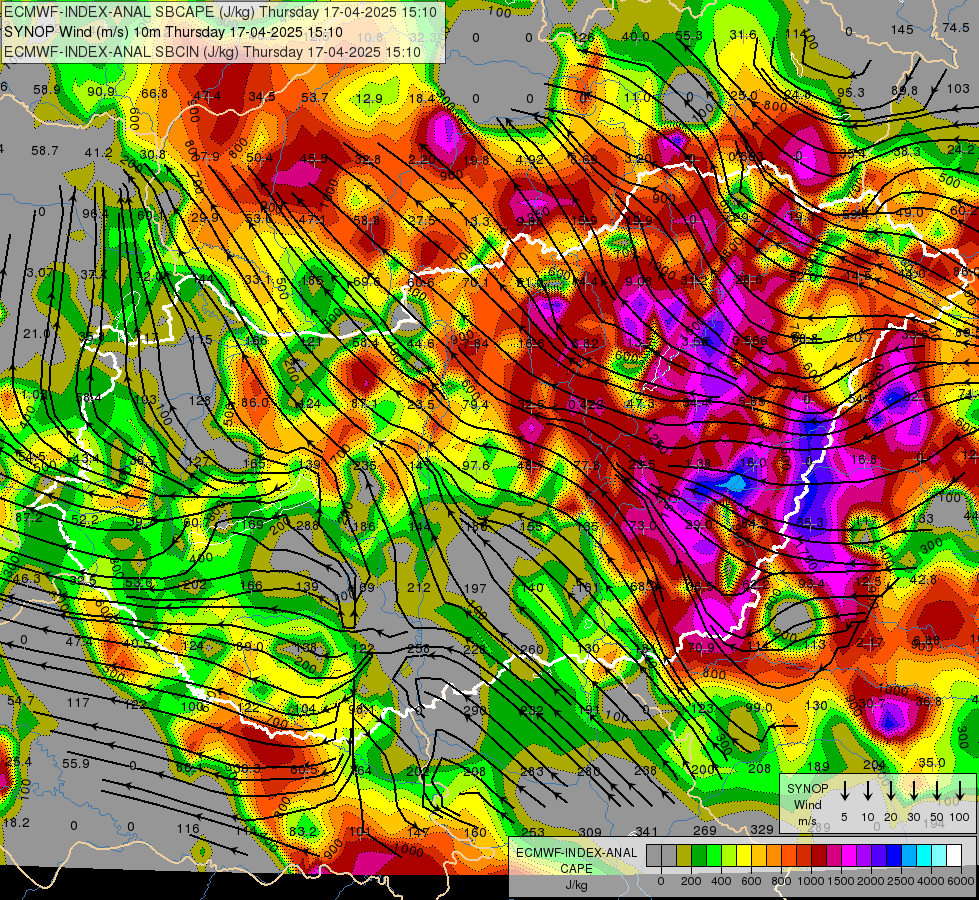
Task: Click the SBCIN title line at top
Action: (212, 52)
